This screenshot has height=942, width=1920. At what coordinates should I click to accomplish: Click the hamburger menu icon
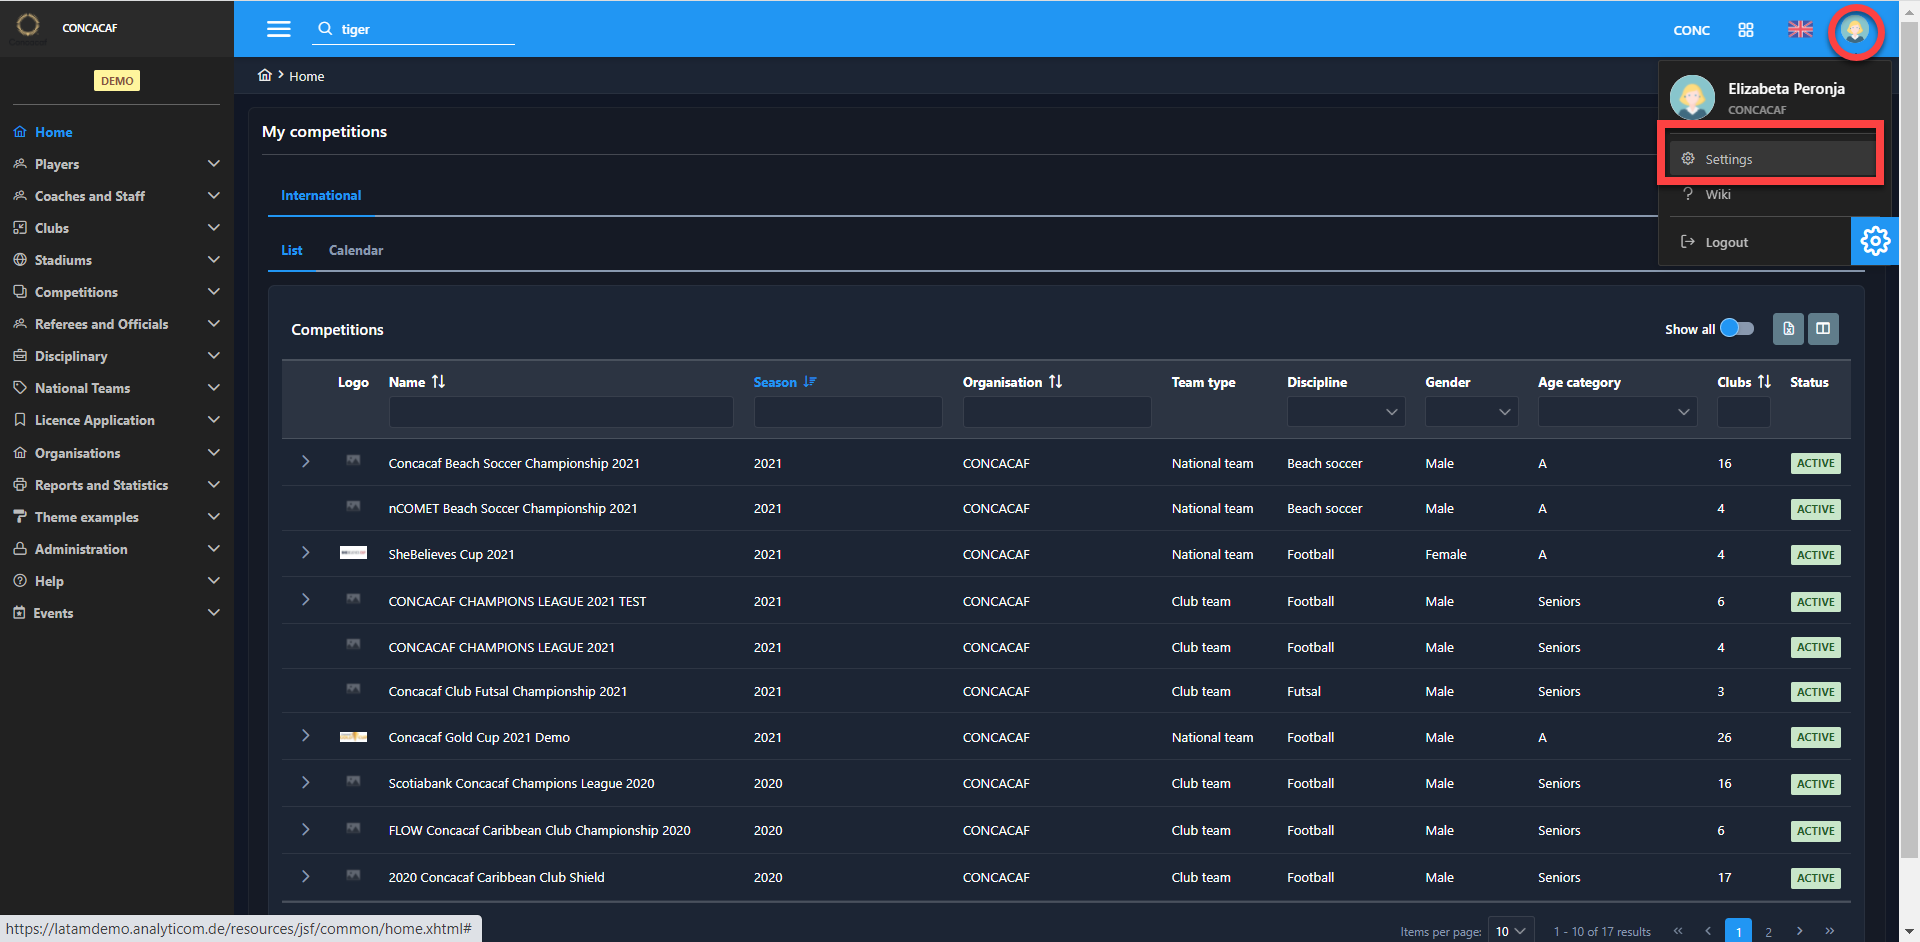pyautogui.click(x=278, y=29)
